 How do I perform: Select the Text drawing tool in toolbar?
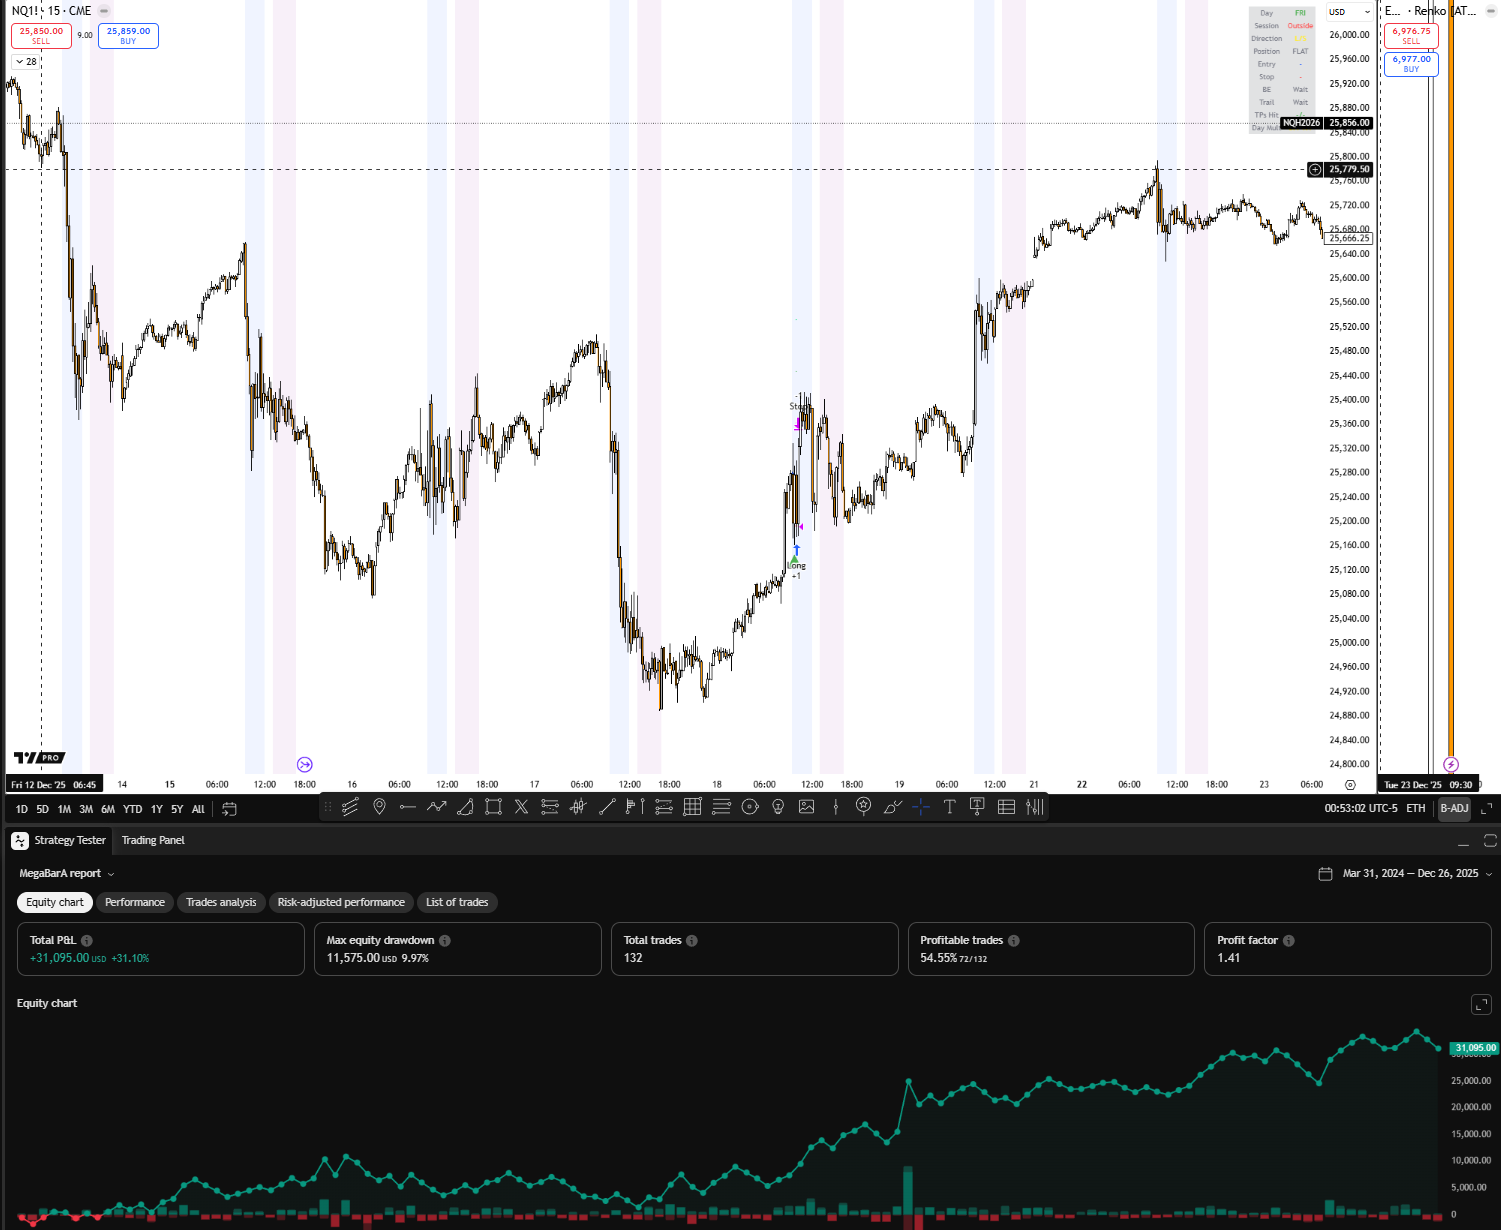pyautogui.click(x=949, y=807)
